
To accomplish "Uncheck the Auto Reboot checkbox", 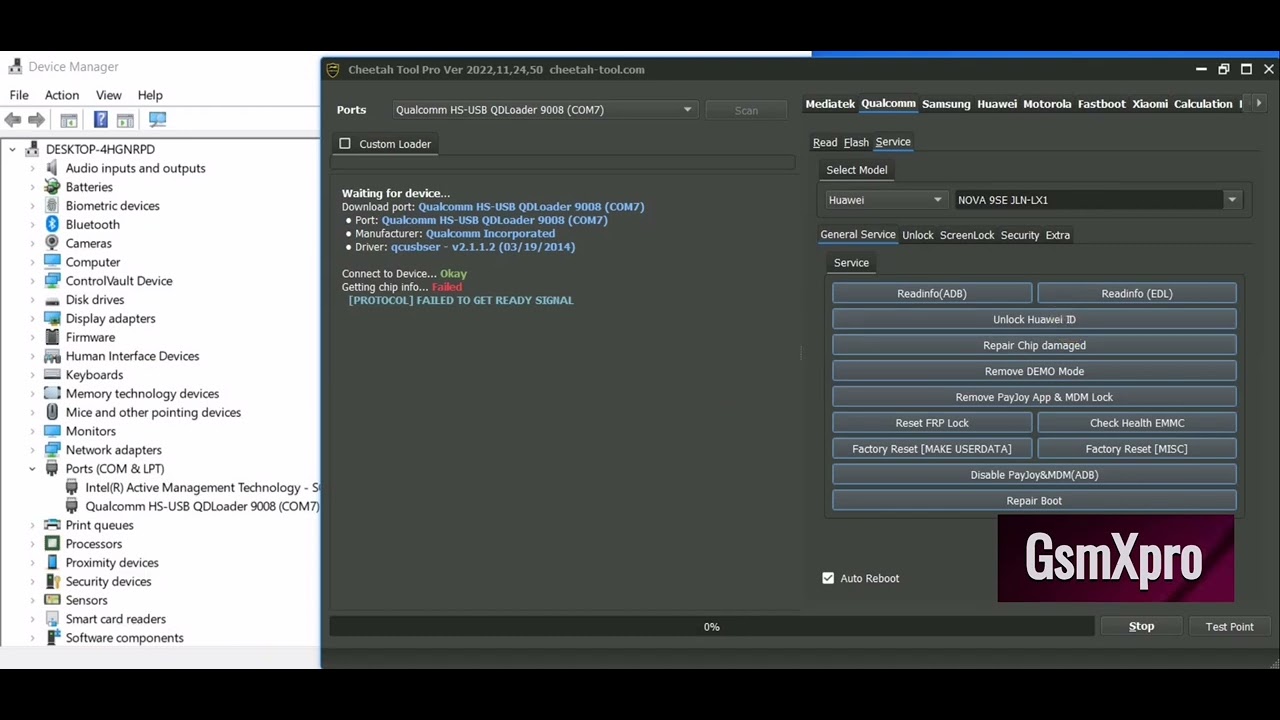I will point(828,578).
